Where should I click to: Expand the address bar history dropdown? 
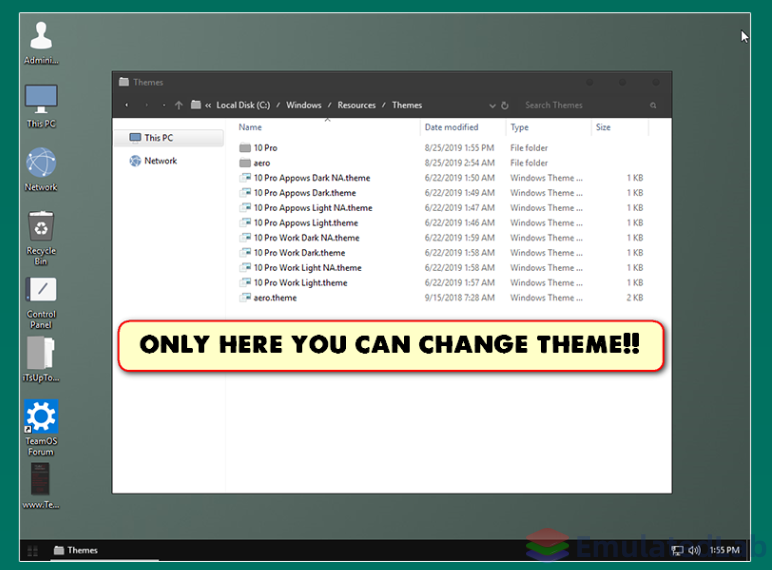point(492,105)
